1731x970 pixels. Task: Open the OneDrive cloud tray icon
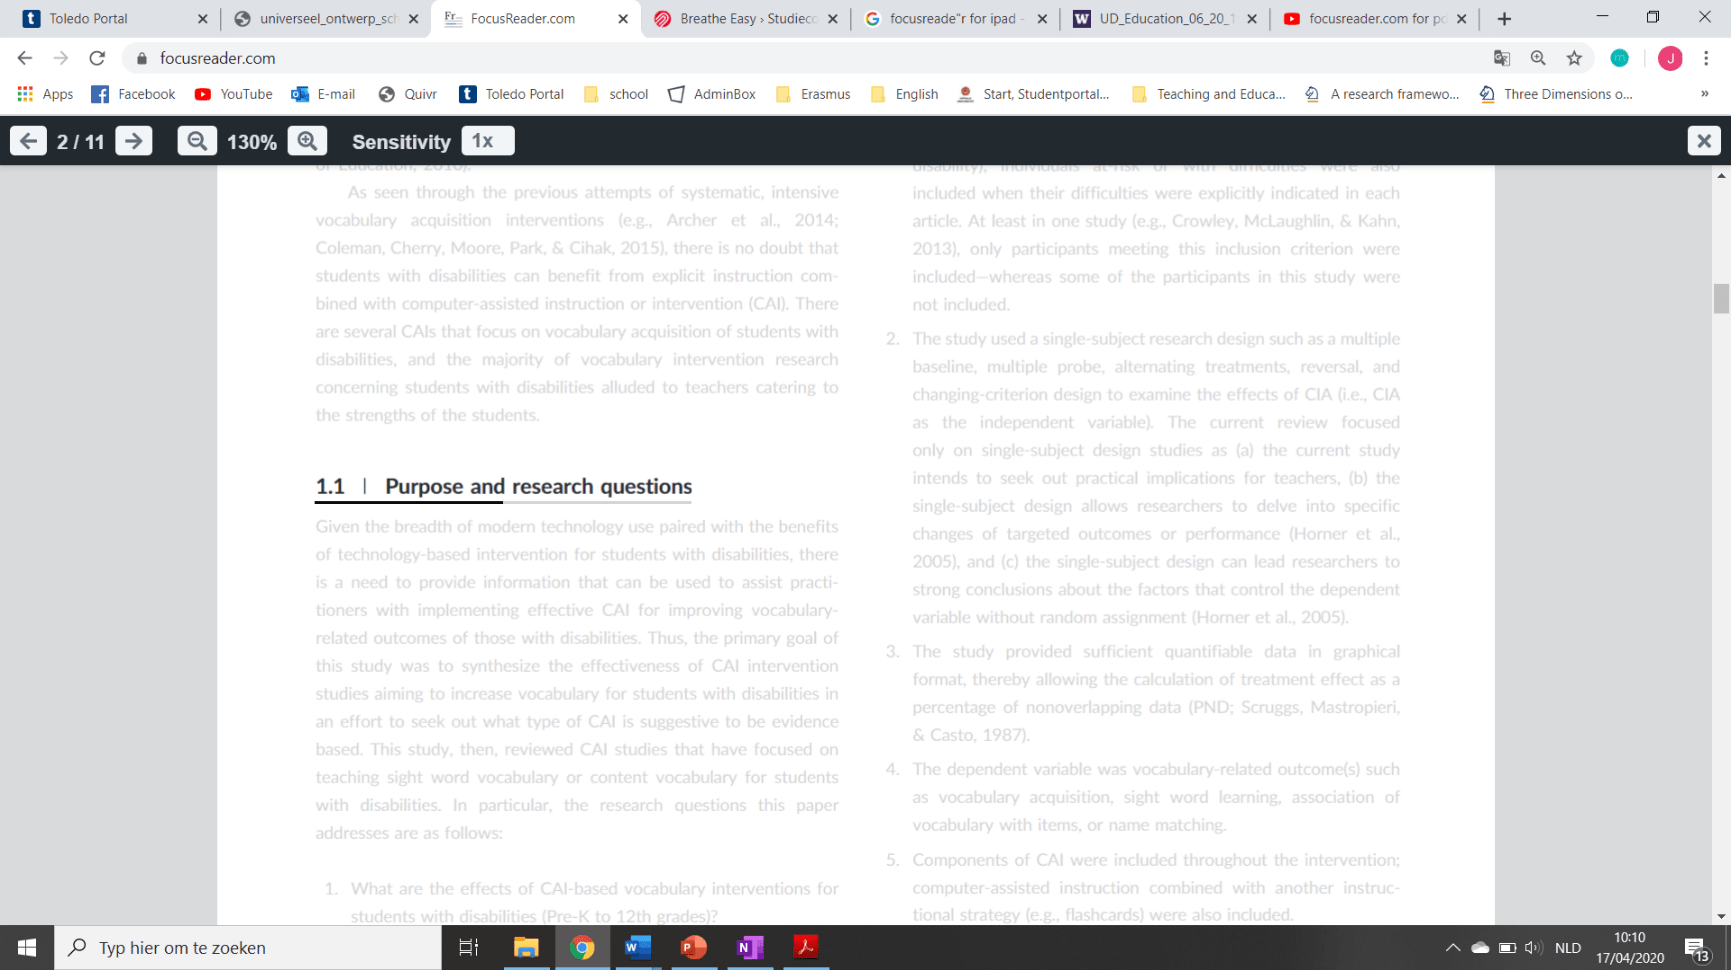1480,948
